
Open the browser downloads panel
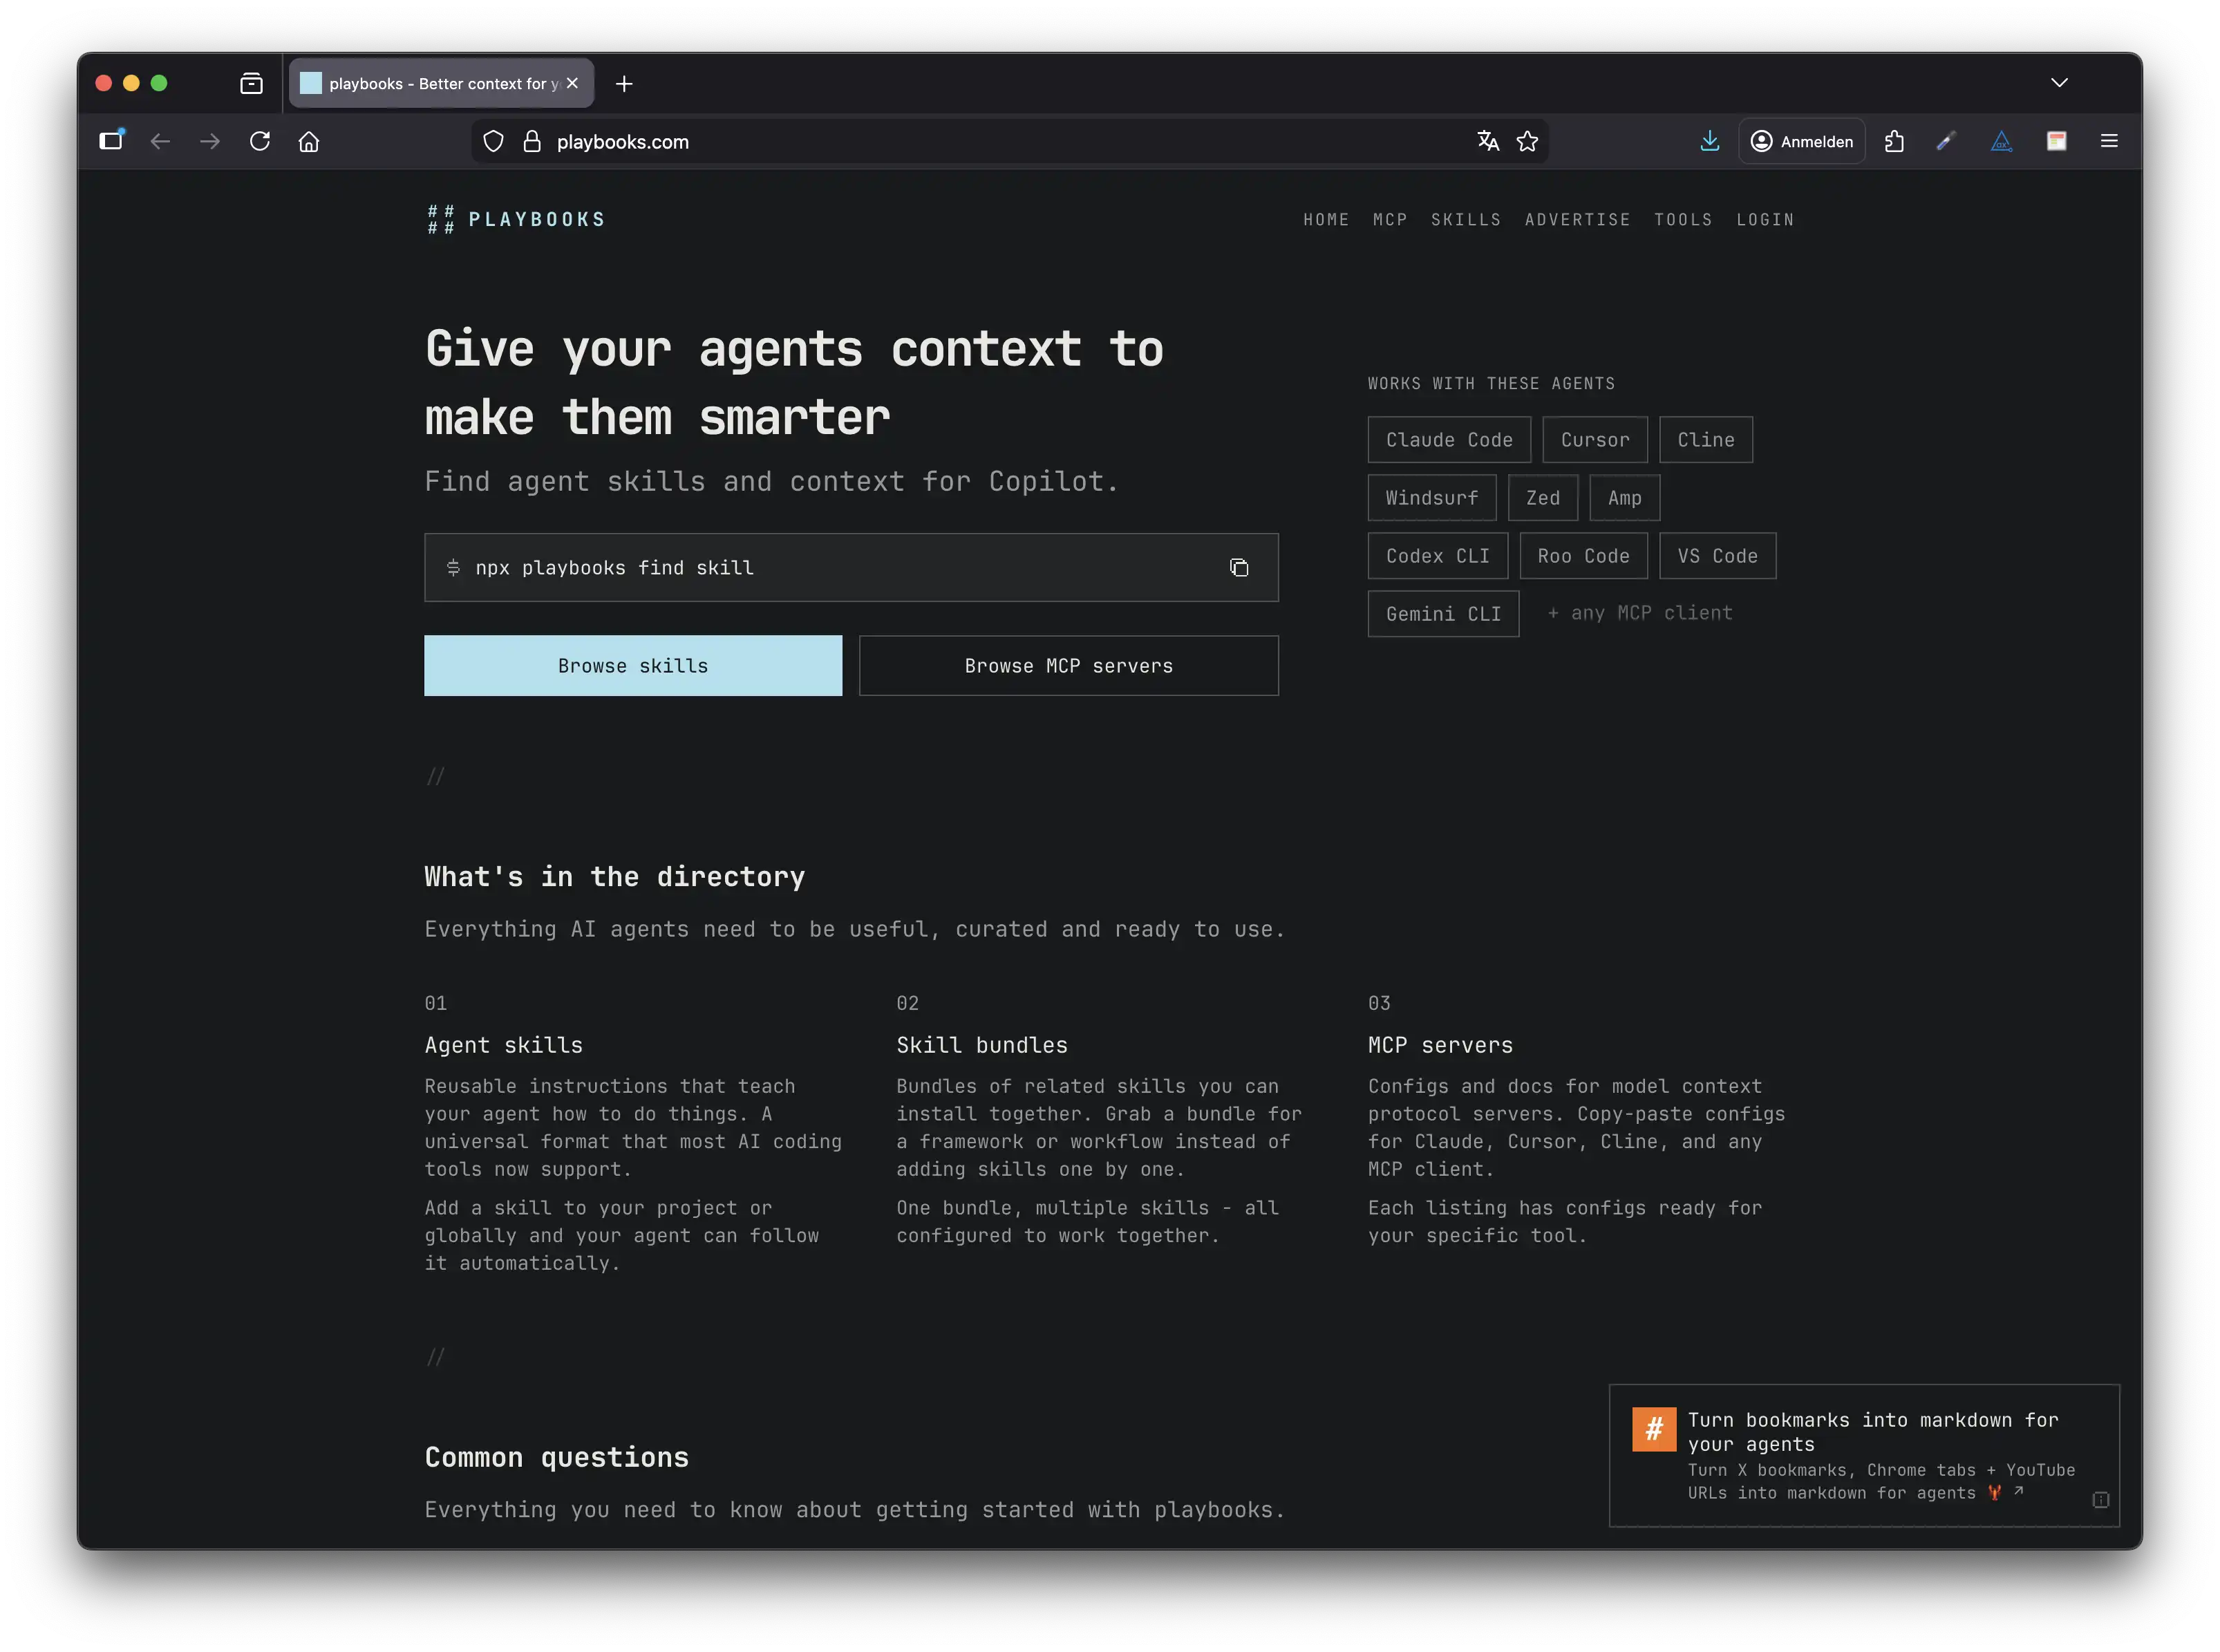click(x=1710, y=142)
